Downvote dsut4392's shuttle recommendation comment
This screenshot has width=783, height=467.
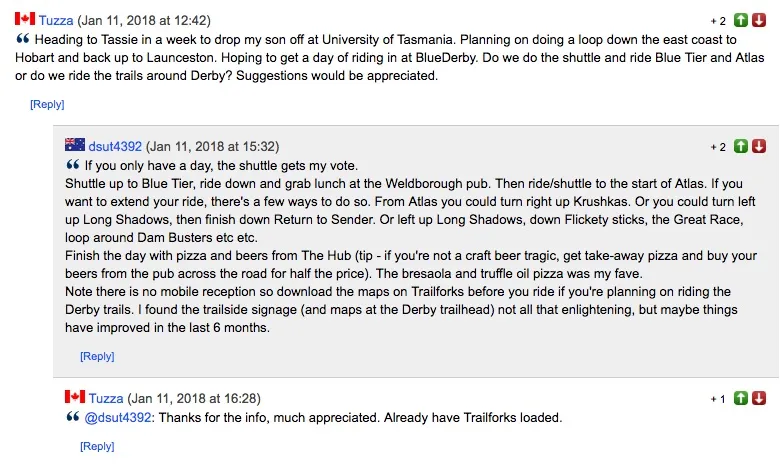pyautogui.click(x=759, y=147)
